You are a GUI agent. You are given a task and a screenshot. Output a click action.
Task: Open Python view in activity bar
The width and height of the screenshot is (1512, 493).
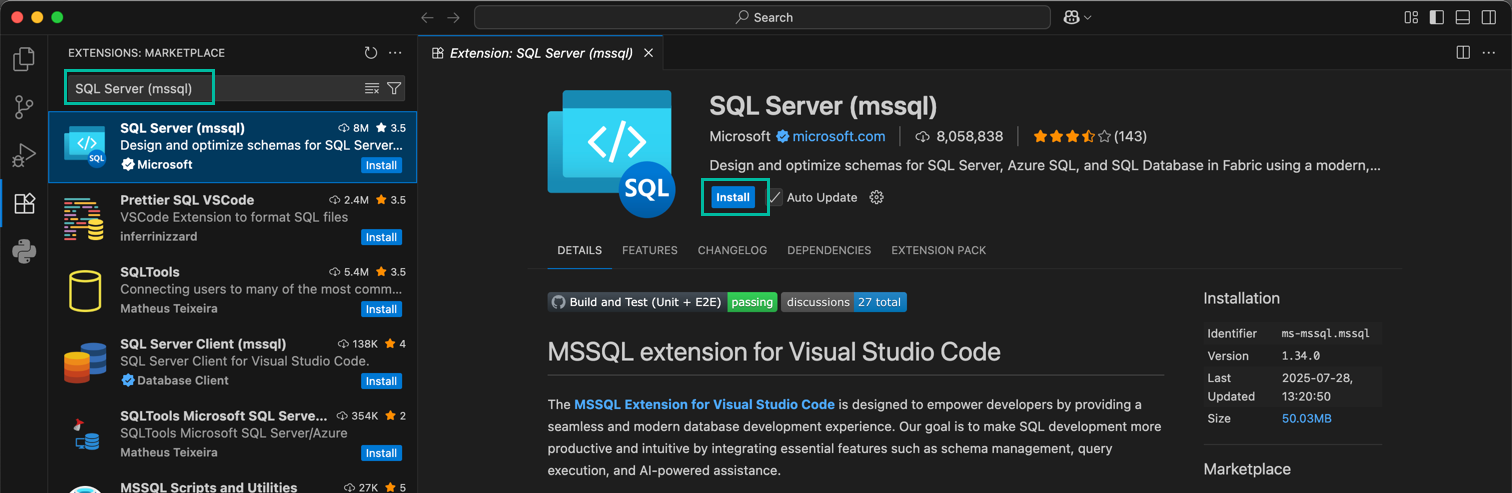[x=24, y=251]
